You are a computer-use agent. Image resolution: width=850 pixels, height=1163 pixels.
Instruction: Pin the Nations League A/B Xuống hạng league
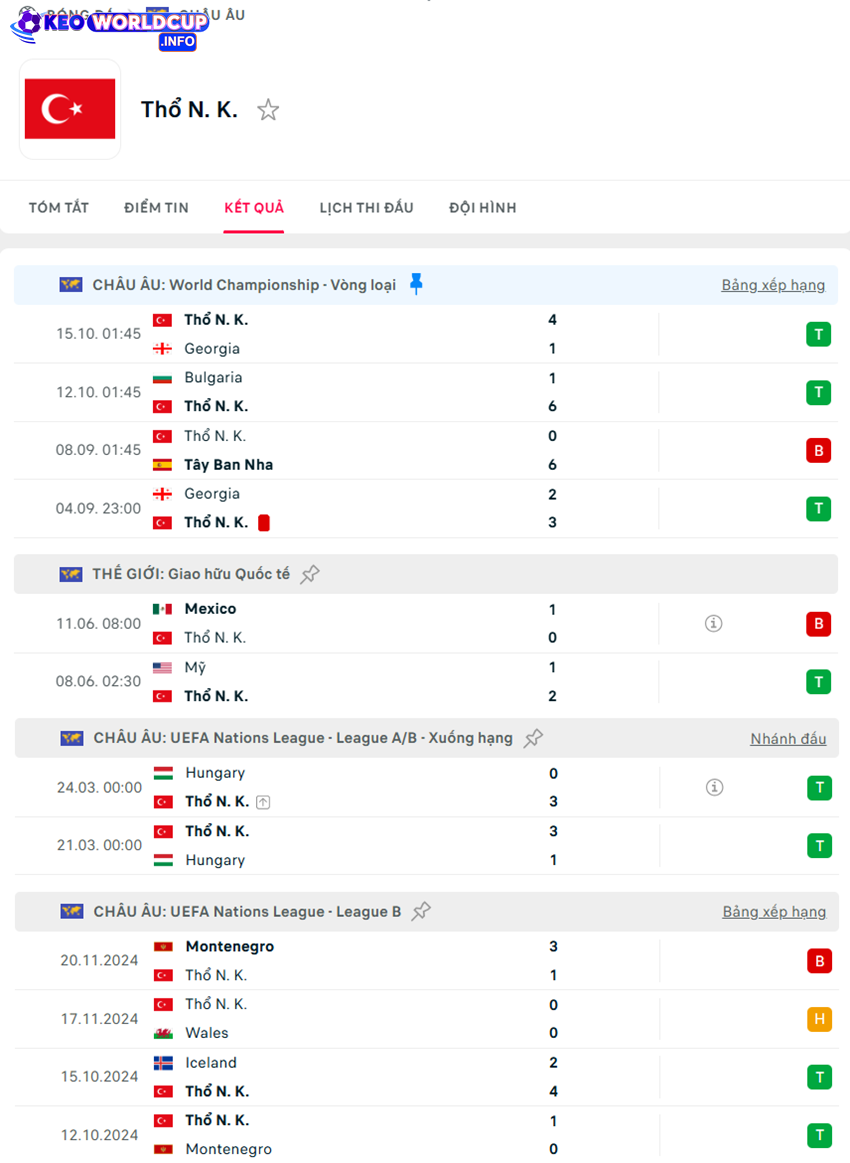coord(533,738)
